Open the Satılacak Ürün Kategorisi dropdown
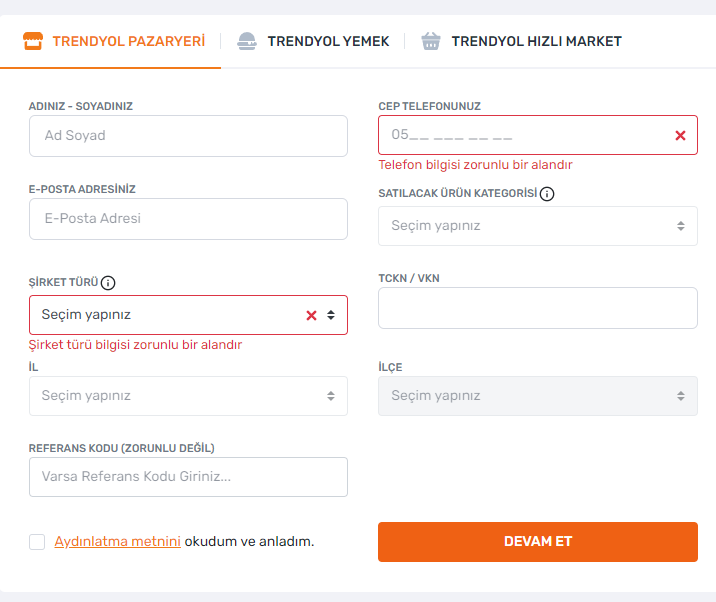The height and width of the screenshot is (602, 716). pos(537,226)
